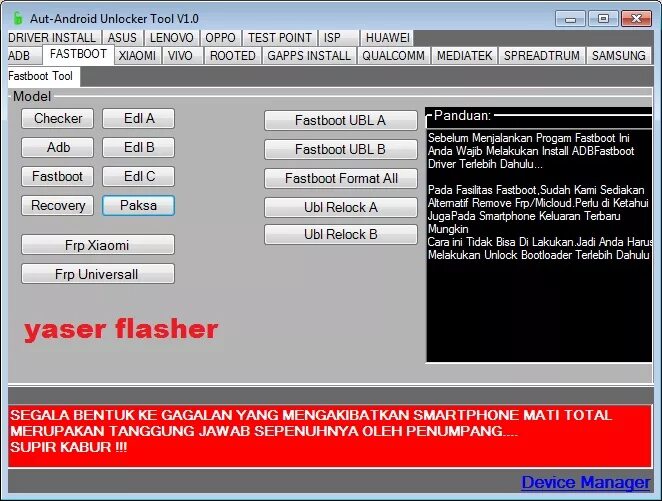
Task: Select the ROOTED tab
Action: [x=233, y=56]
